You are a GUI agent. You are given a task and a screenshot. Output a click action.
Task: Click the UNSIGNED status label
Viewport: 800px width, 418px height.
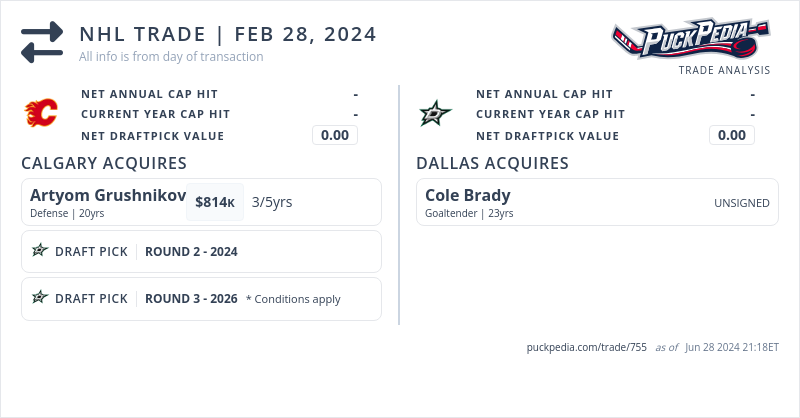[741, 203]
